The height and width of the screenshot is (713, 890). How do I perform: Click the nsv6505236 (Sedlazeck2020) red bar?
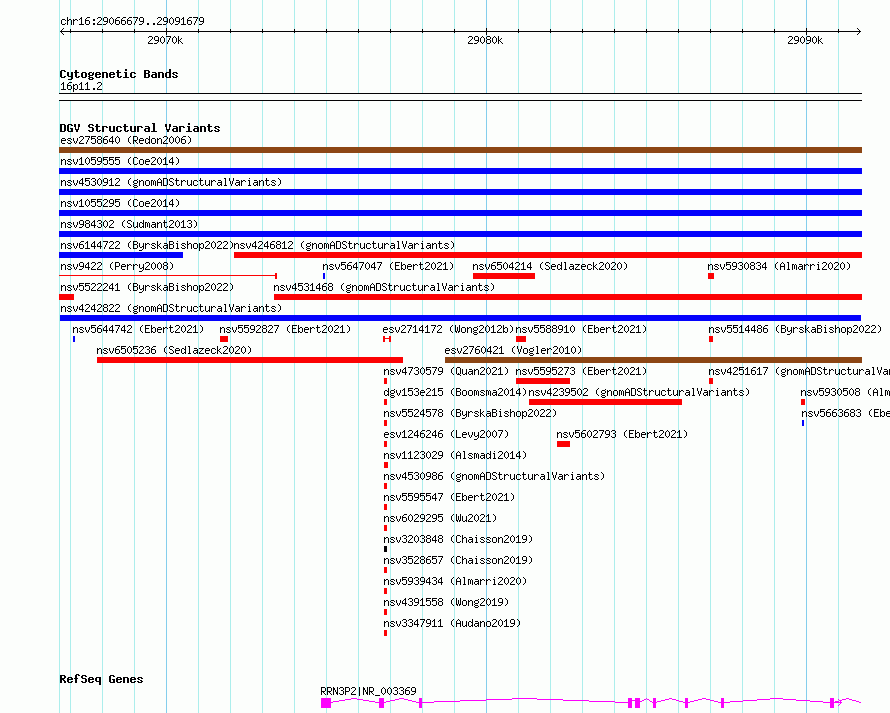[250, 360]
